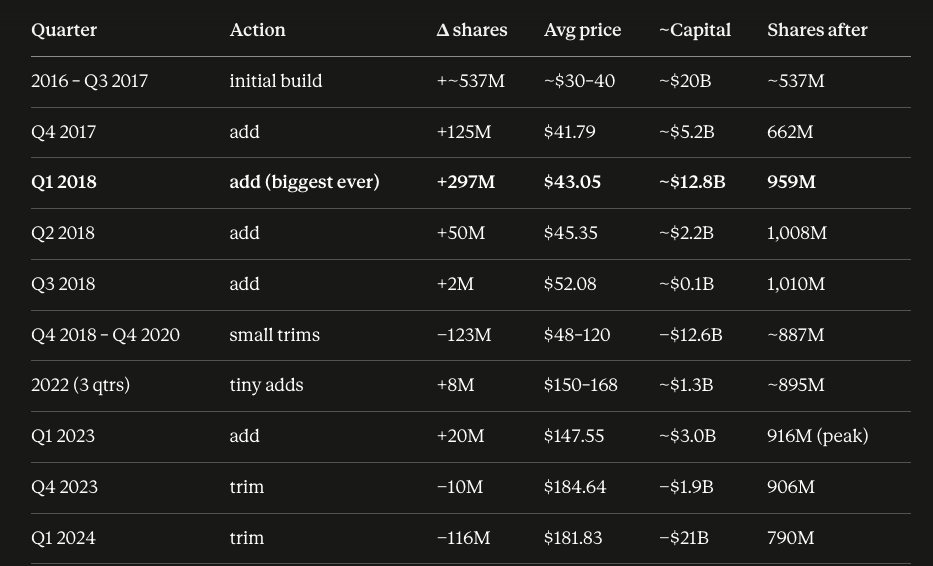Select the −116M shares change cell
The image size is (933, 566).
[x=464, y=538]
